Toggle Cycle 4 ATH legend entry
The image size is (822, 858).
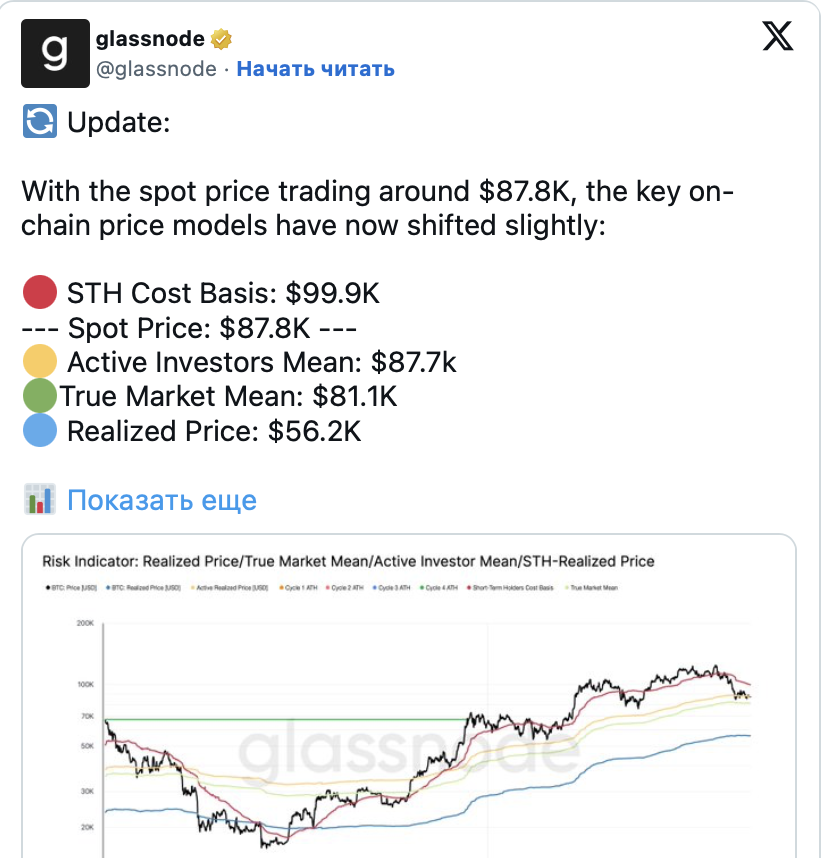pos(442,588)
